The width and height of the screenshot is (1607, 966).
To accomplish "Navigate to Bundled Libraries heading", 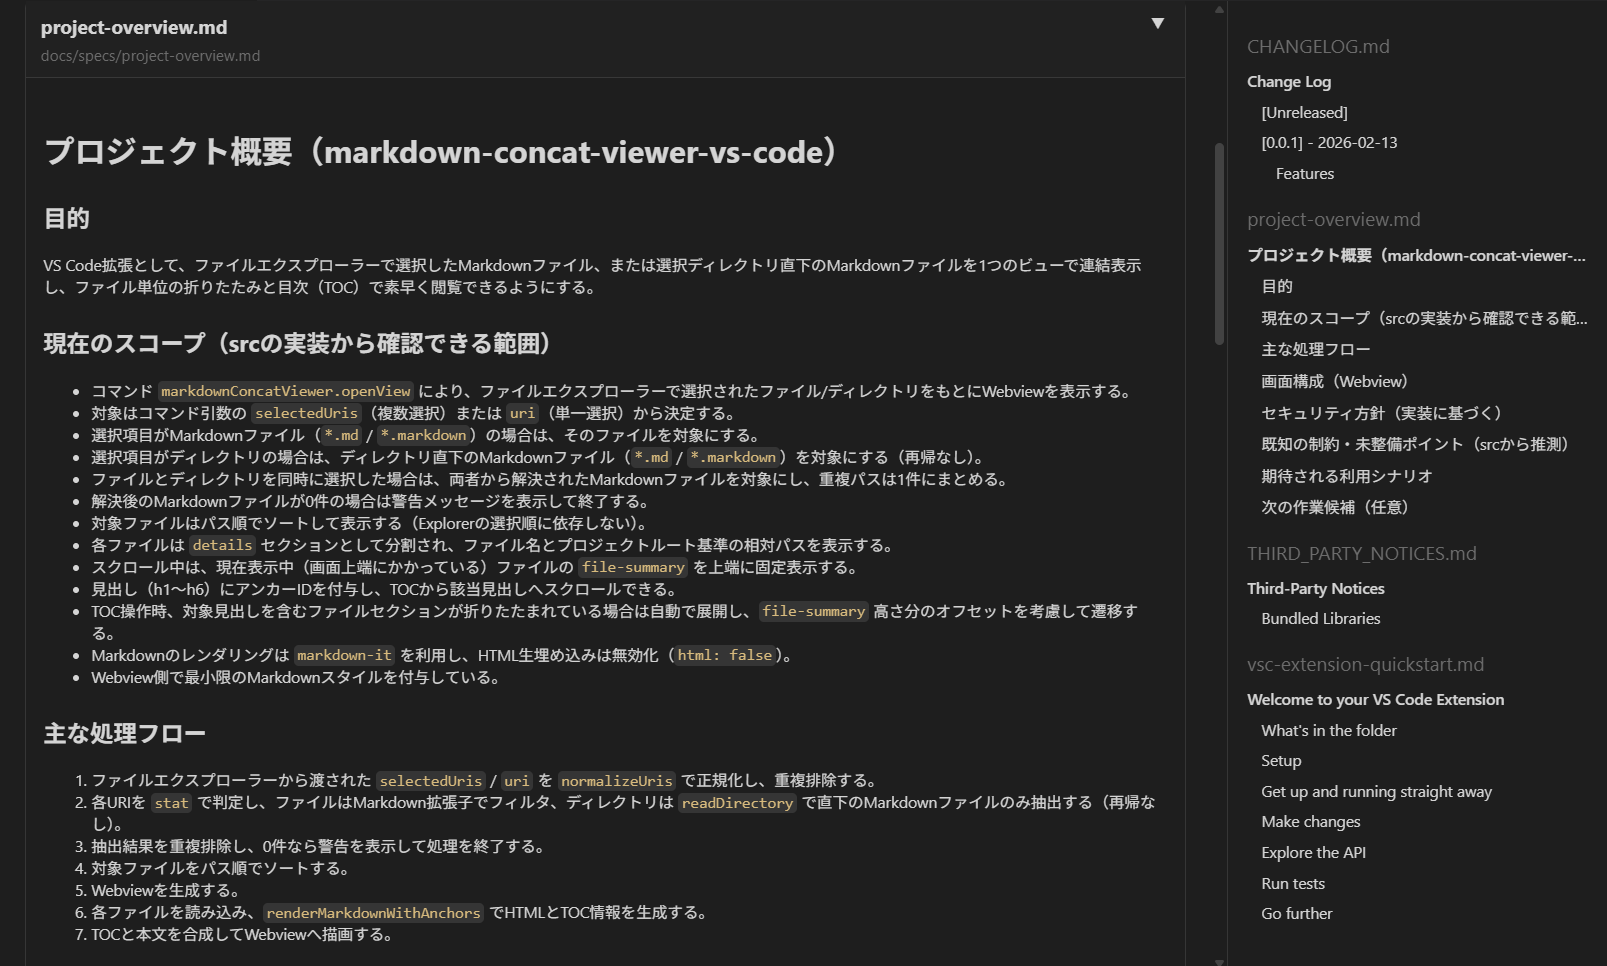I will pyautogui.click(x=1320, y=619).
